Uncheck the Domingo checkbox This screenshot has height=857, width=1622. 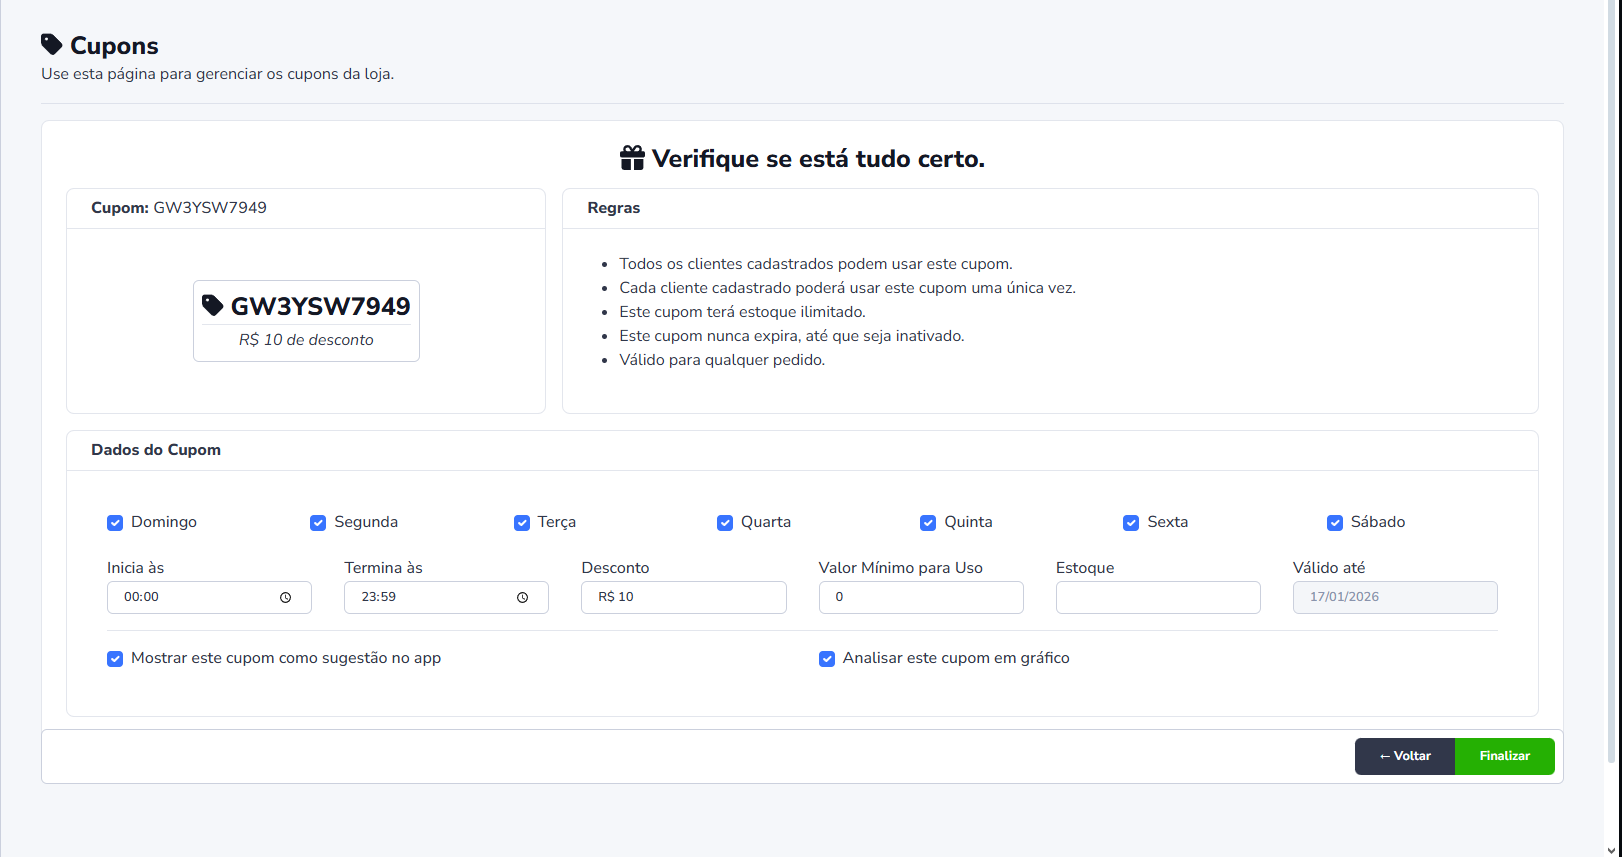tap(115, 523)
